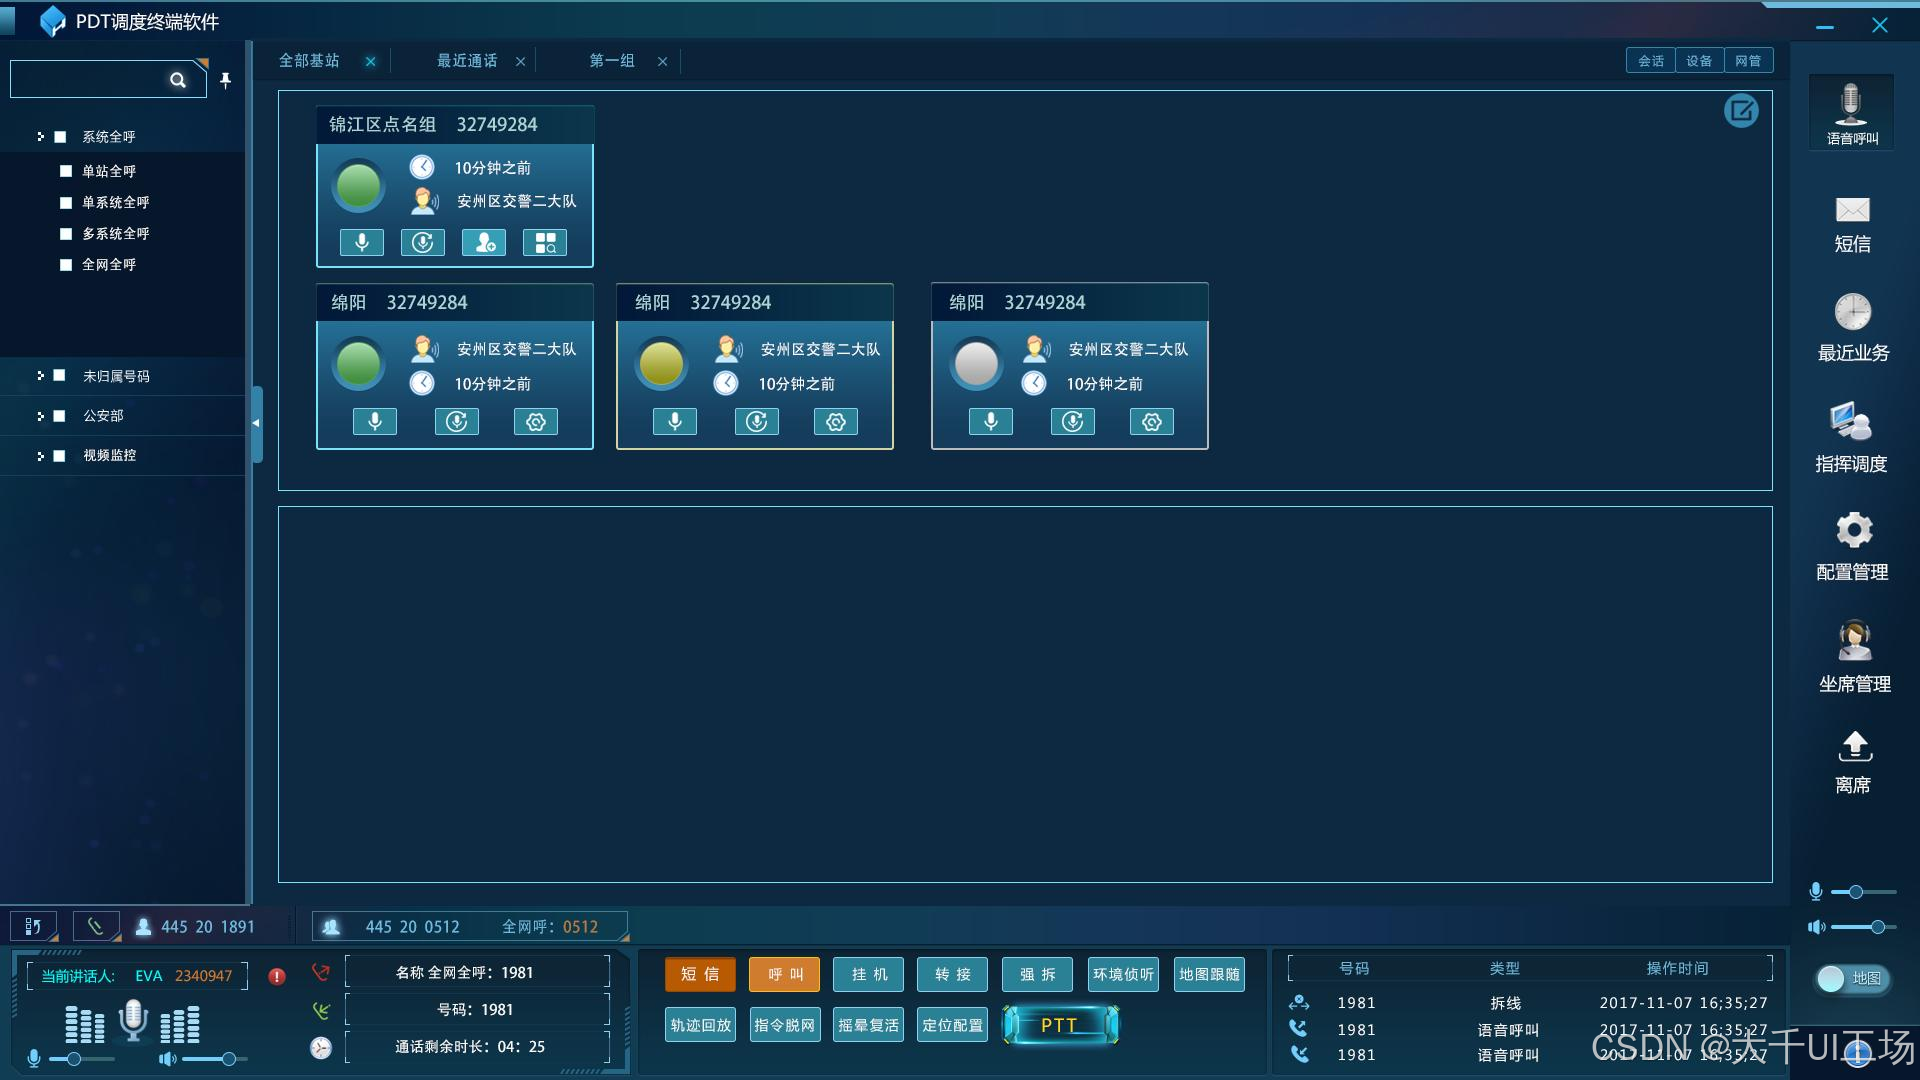Open the 短信 message envelope icon

click(x=1852, y=210)
